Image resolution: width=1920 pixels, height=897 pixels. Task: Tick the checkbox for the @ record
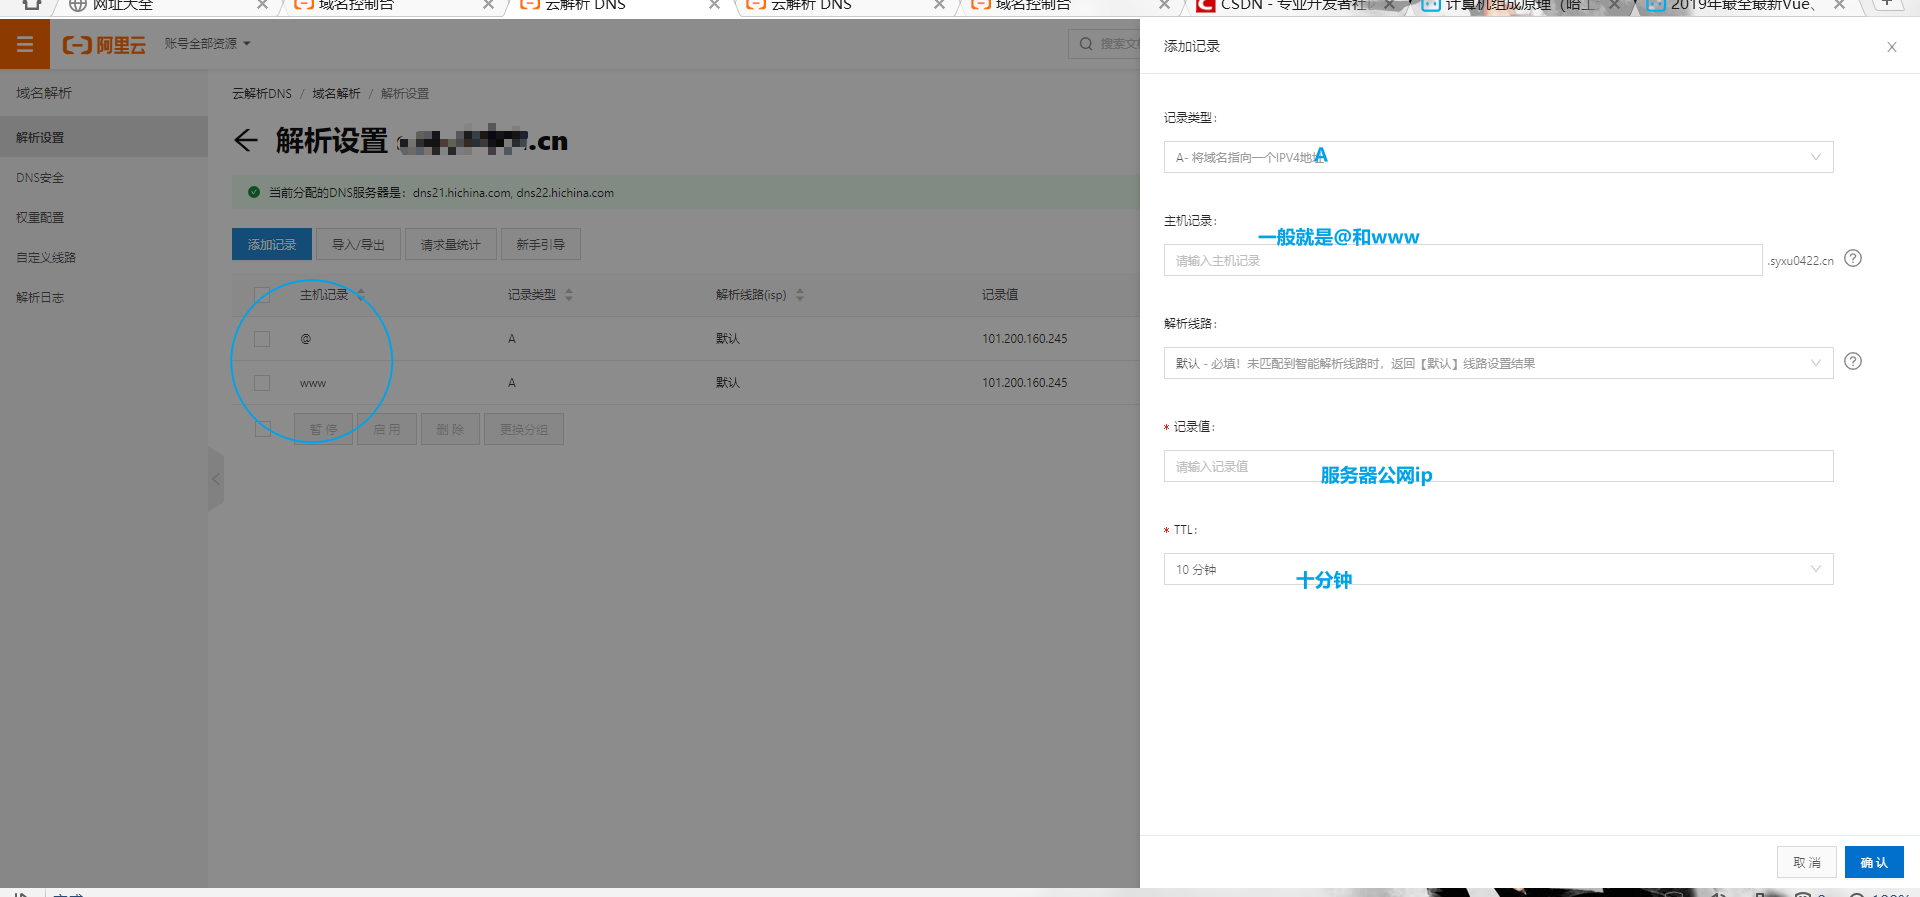(x=262, y=339)
